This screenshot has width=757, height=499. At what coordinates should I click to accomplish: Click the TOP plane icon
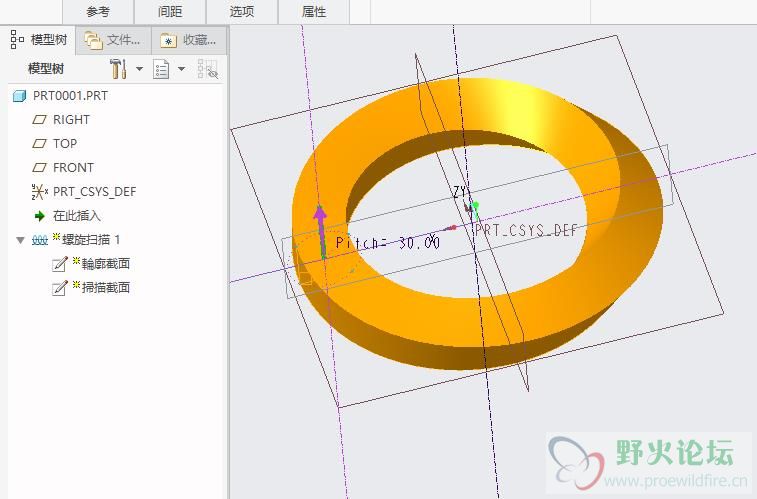[x=39, y=144]
